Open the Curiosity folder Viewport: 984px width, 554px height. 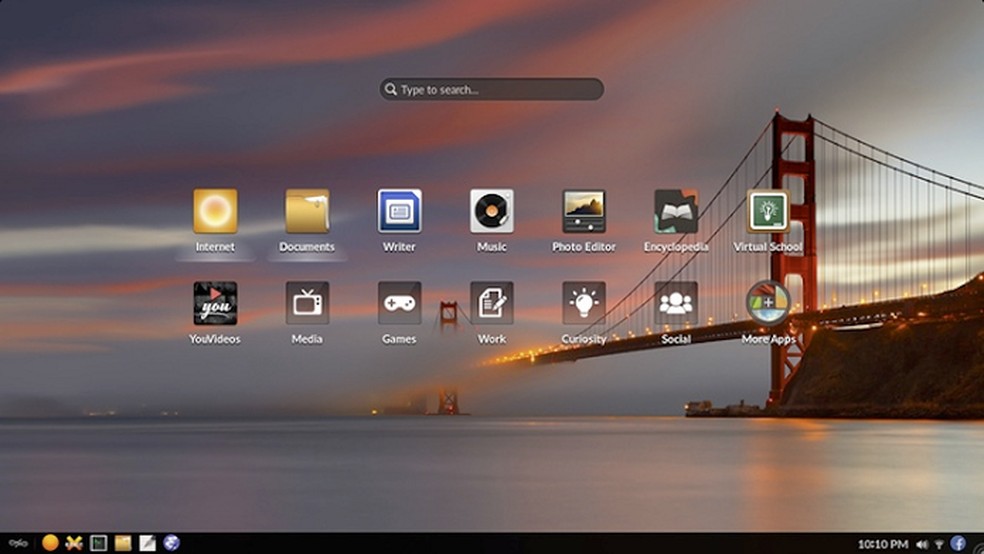584,303
